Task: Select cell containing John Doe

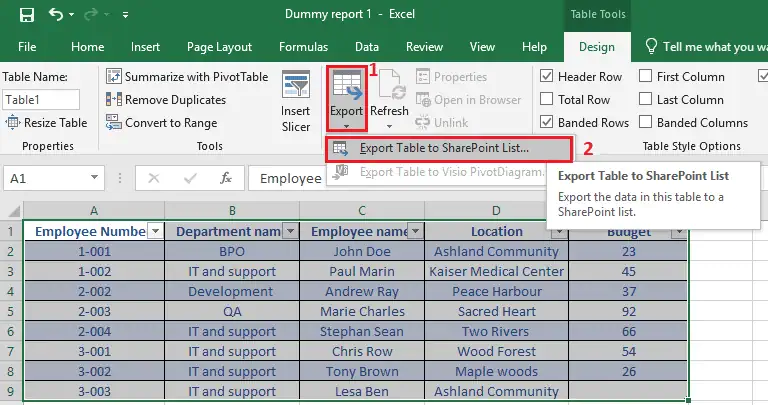Action: click(361, 252)
